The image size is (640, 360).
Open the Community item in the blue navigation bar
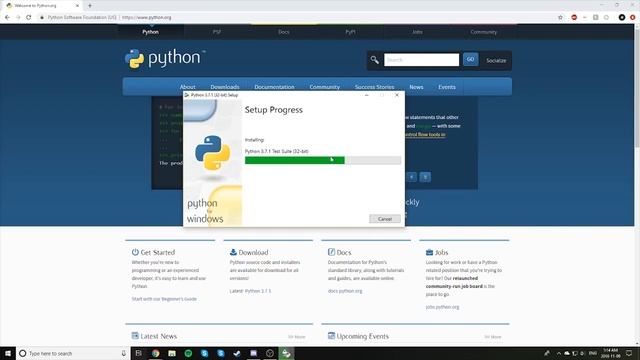point(324,87)
